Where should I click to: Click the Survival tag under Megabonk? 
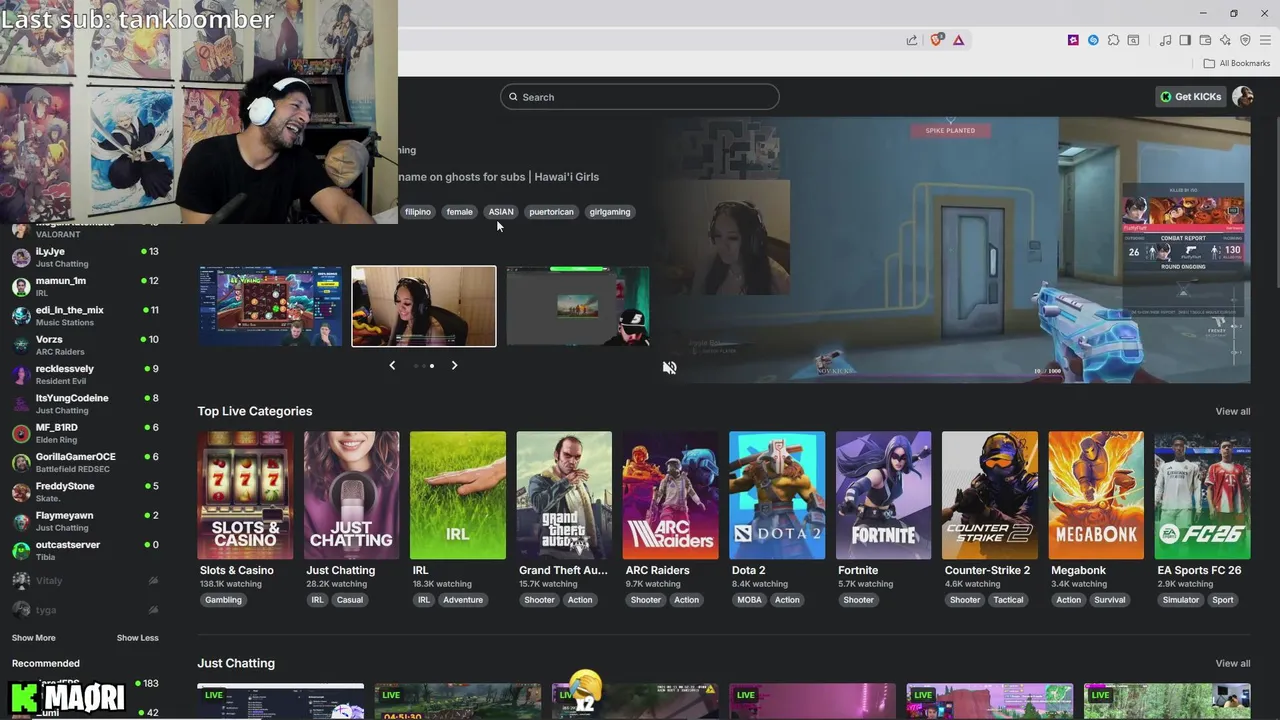(x=1109, y=600)
